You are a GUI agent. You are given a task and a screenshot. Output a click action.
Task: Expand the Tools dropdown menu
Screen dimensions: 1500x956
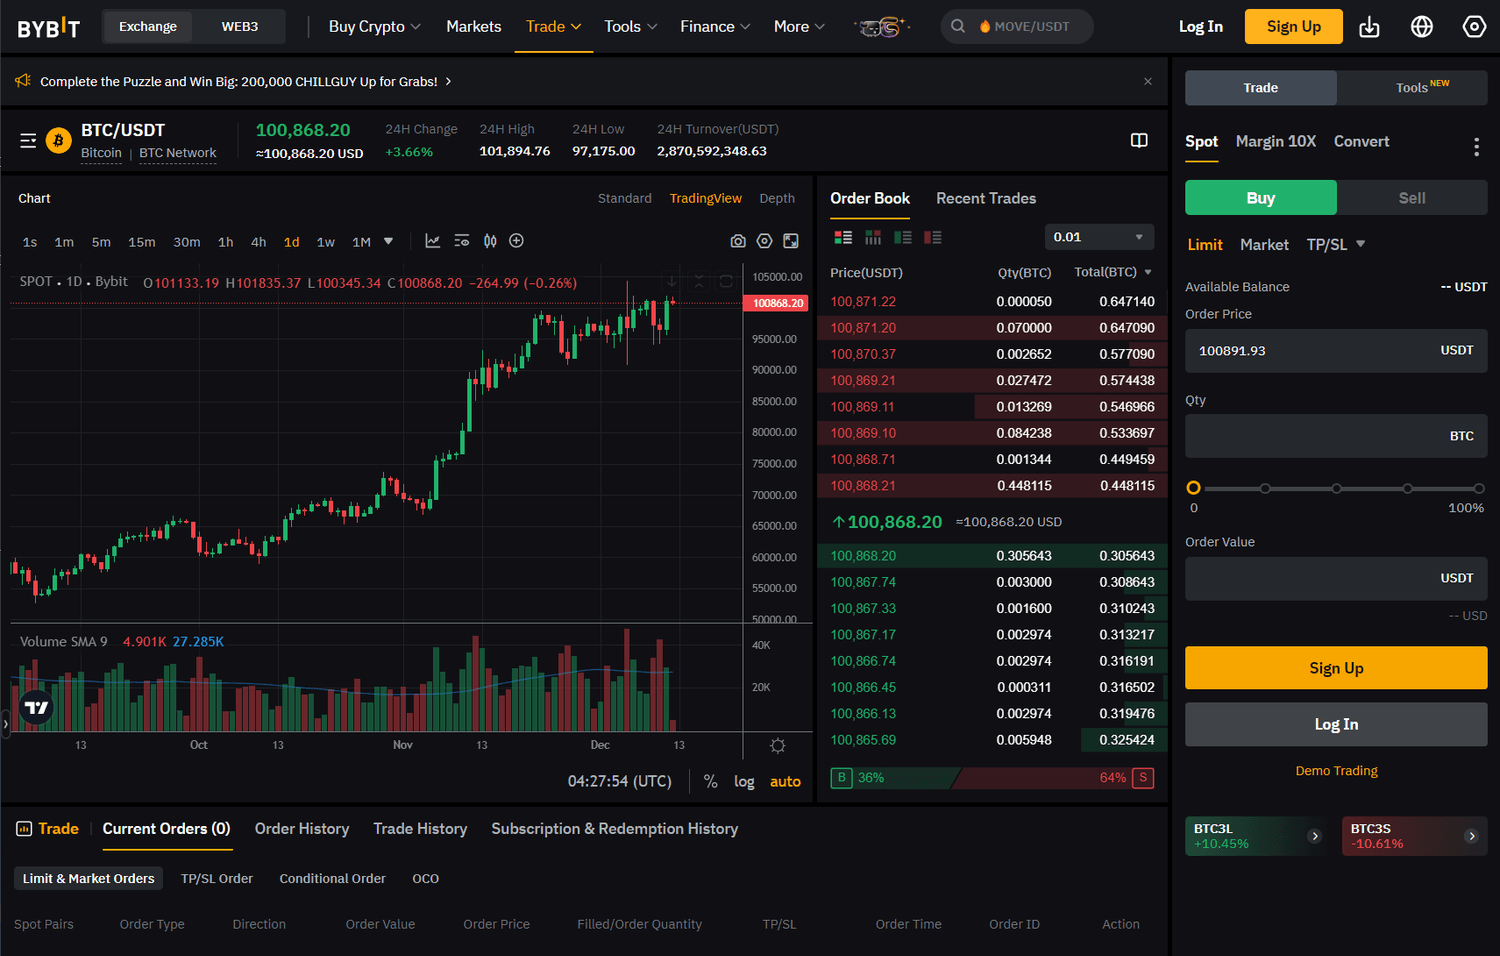pyautogui.click(x=631, y=27)
